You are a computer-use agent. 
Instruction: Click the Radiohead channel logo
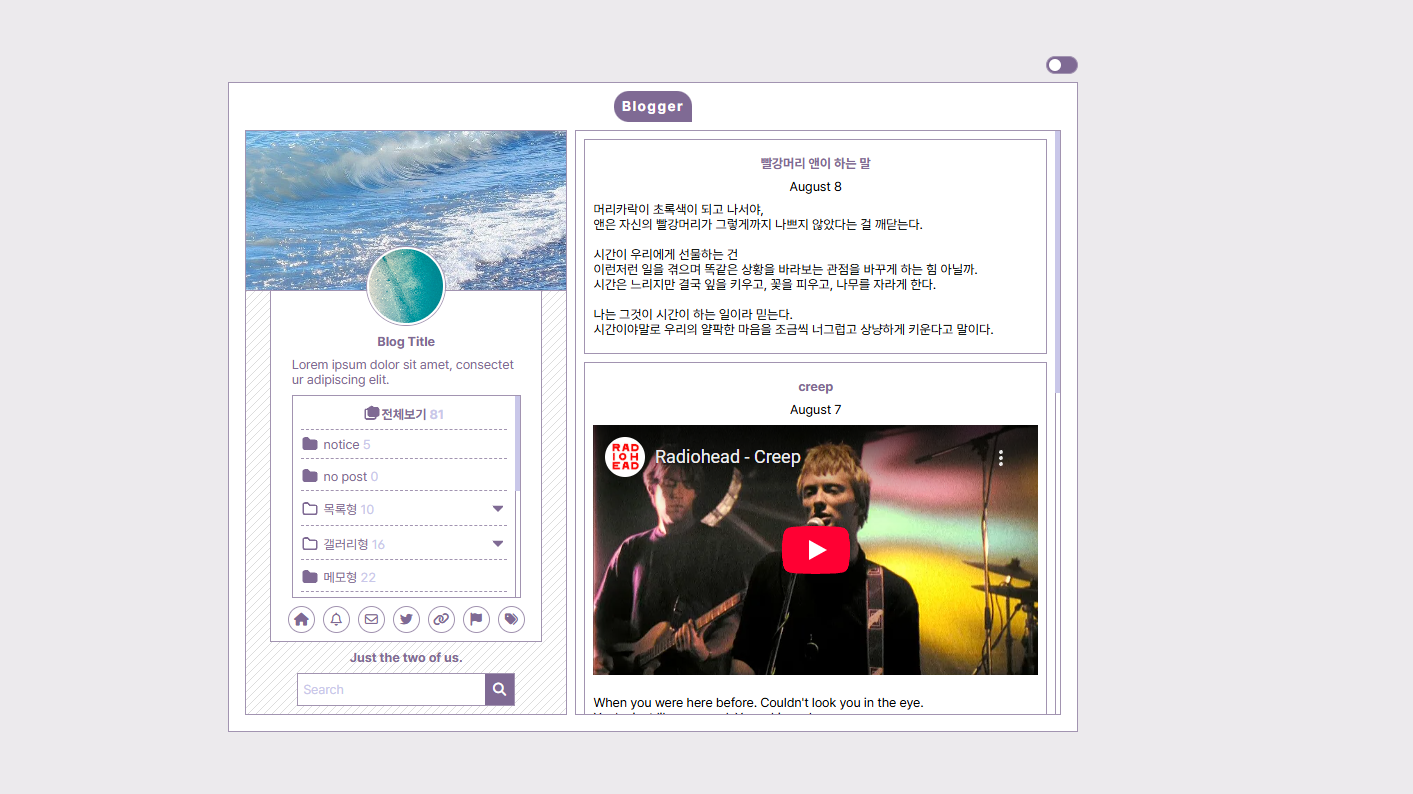point(625,457)
